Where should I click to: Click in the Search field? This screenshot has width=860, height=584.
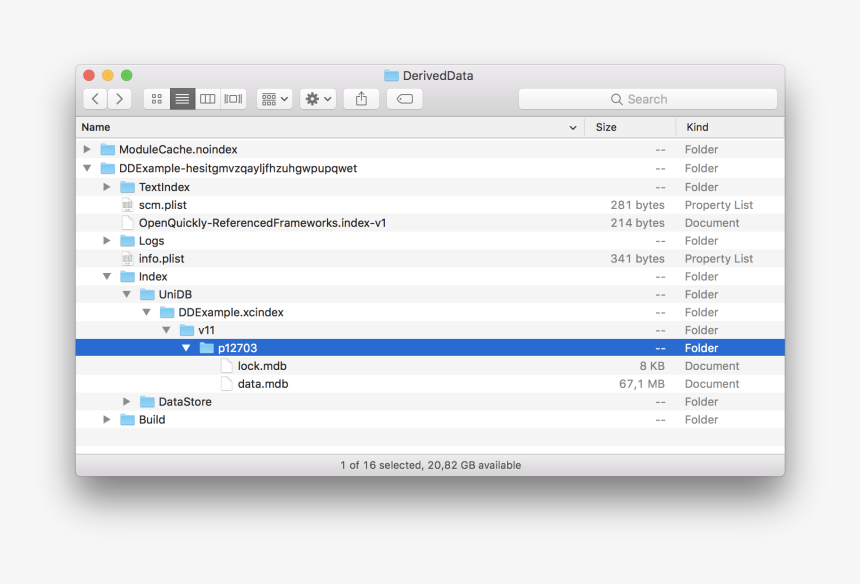point(648,99)
